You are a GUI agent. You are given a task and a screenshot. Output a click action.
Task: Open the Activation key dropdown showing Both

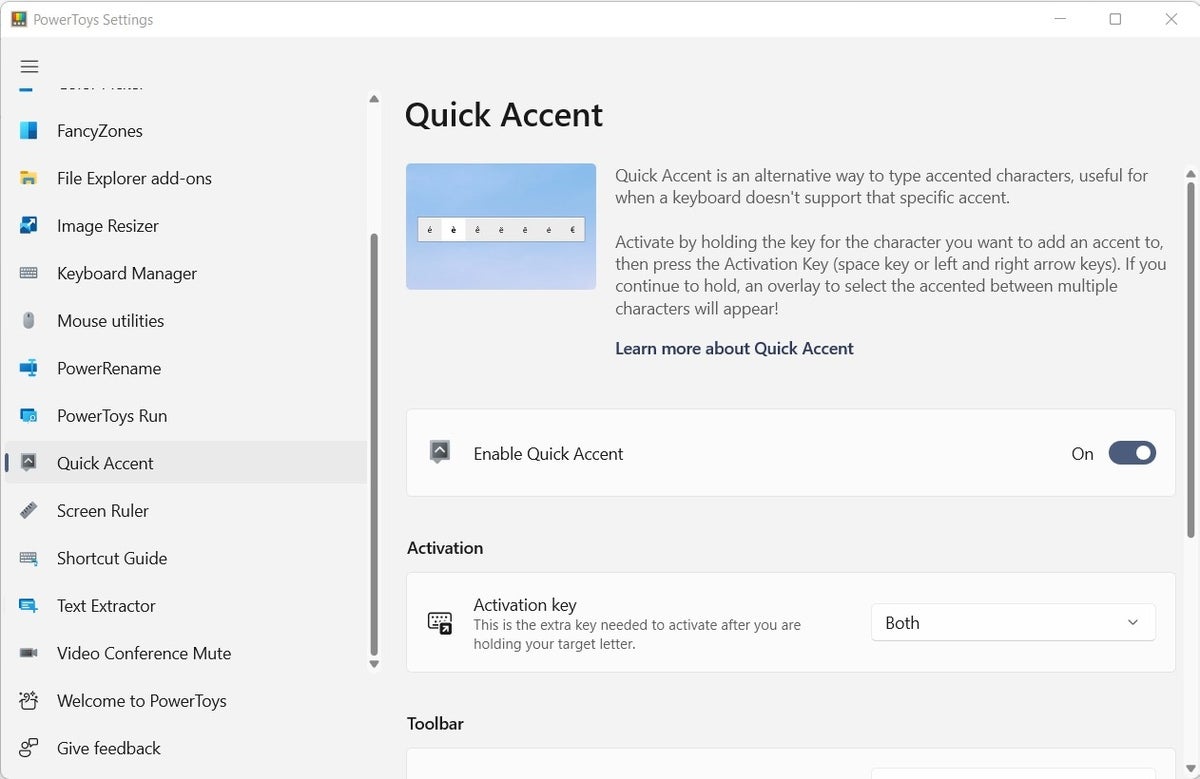coord(1013,622)
